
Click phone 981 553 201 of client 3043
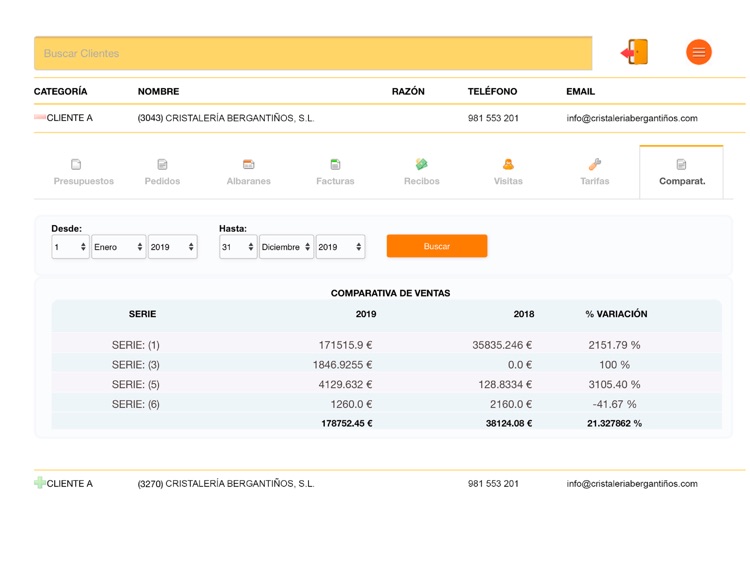(493, 118)
